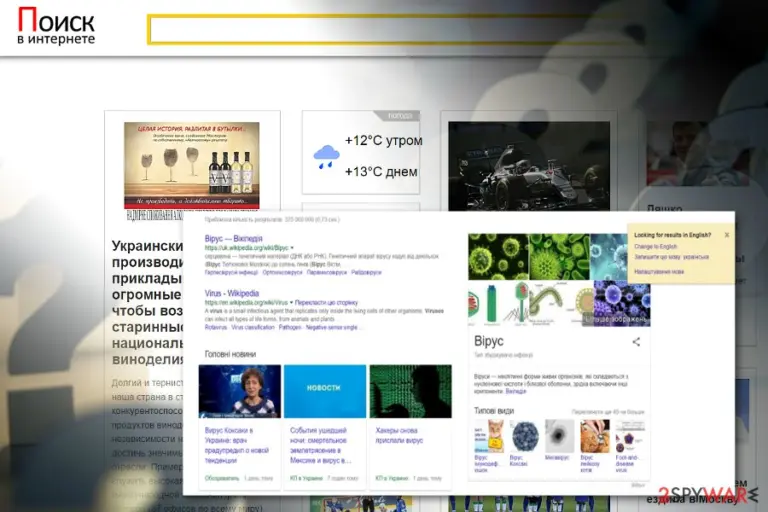The height and width of the screenshot is (512, 768).
Task: Open the hacker silhouette news thumbnail
Action: [x=410, y=391]
